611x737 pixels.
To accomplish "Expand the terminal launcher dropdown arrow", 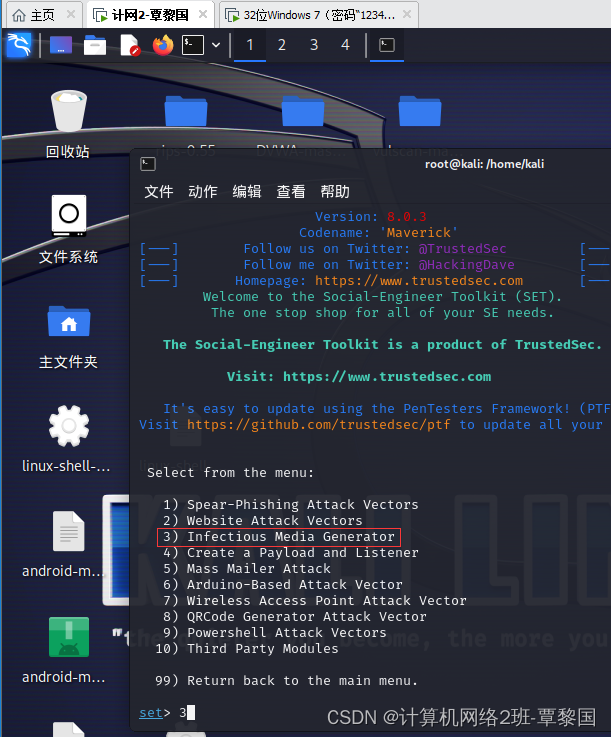I will (x=216, y=45).
